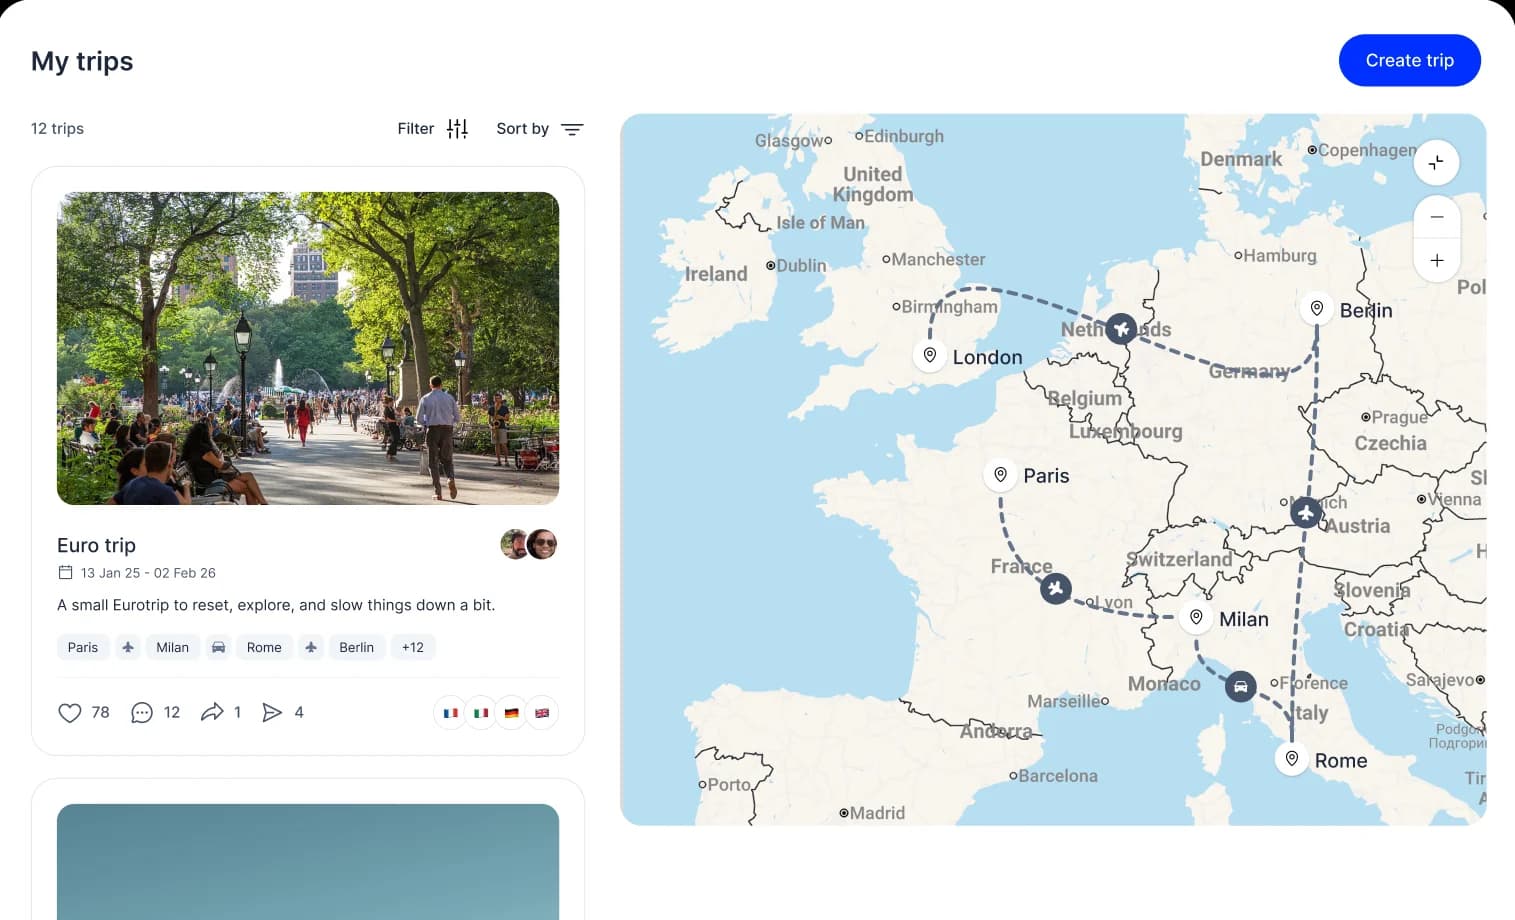Click the trip dates "13 Jan 25 - 02 Feb 26"
The width and height of the screenshot is (1515, 920).
(x=148, y=573)
